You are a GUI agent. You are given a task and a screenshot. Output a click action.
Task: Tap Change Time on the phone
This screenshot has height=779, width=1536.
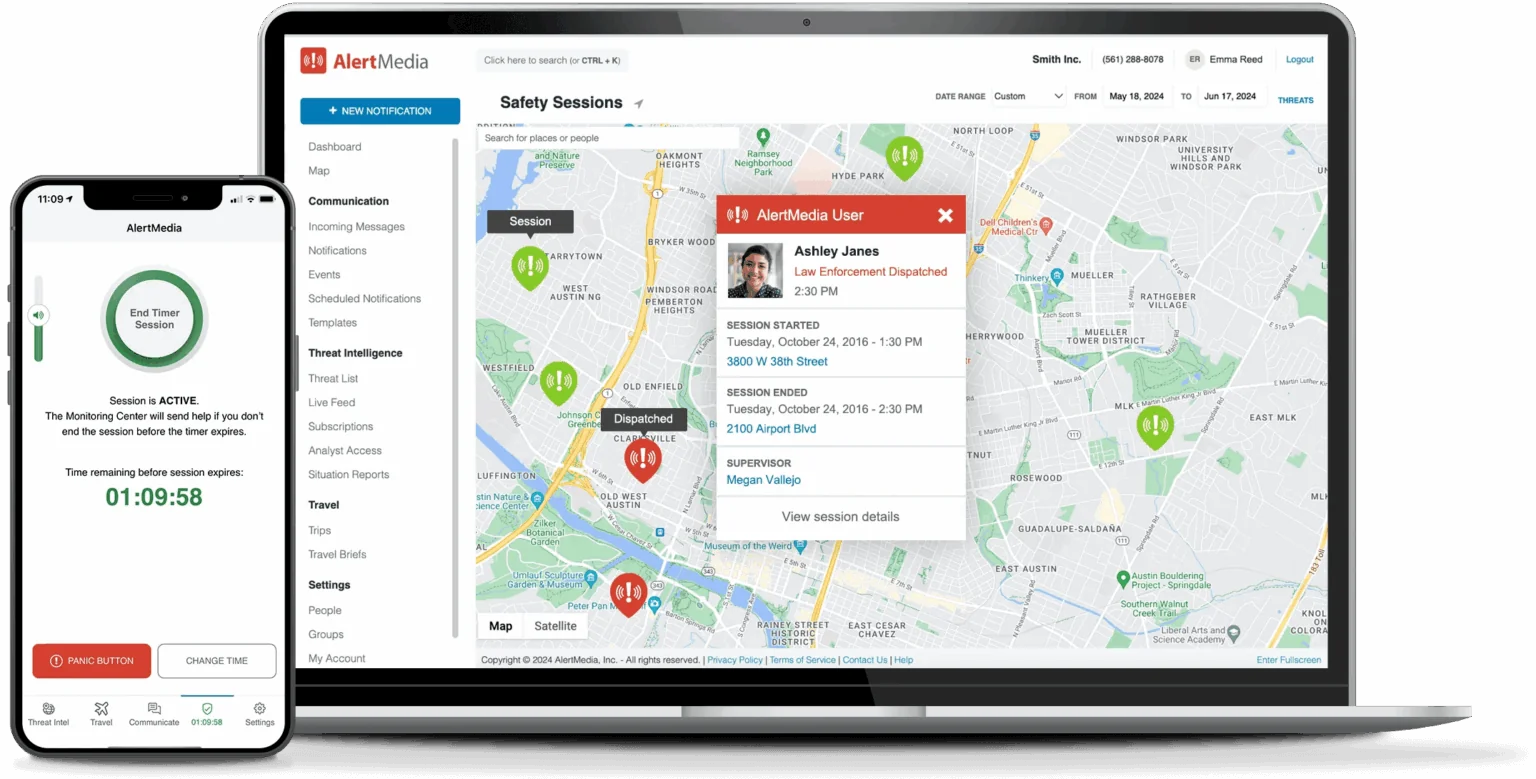tap(217, 661)
